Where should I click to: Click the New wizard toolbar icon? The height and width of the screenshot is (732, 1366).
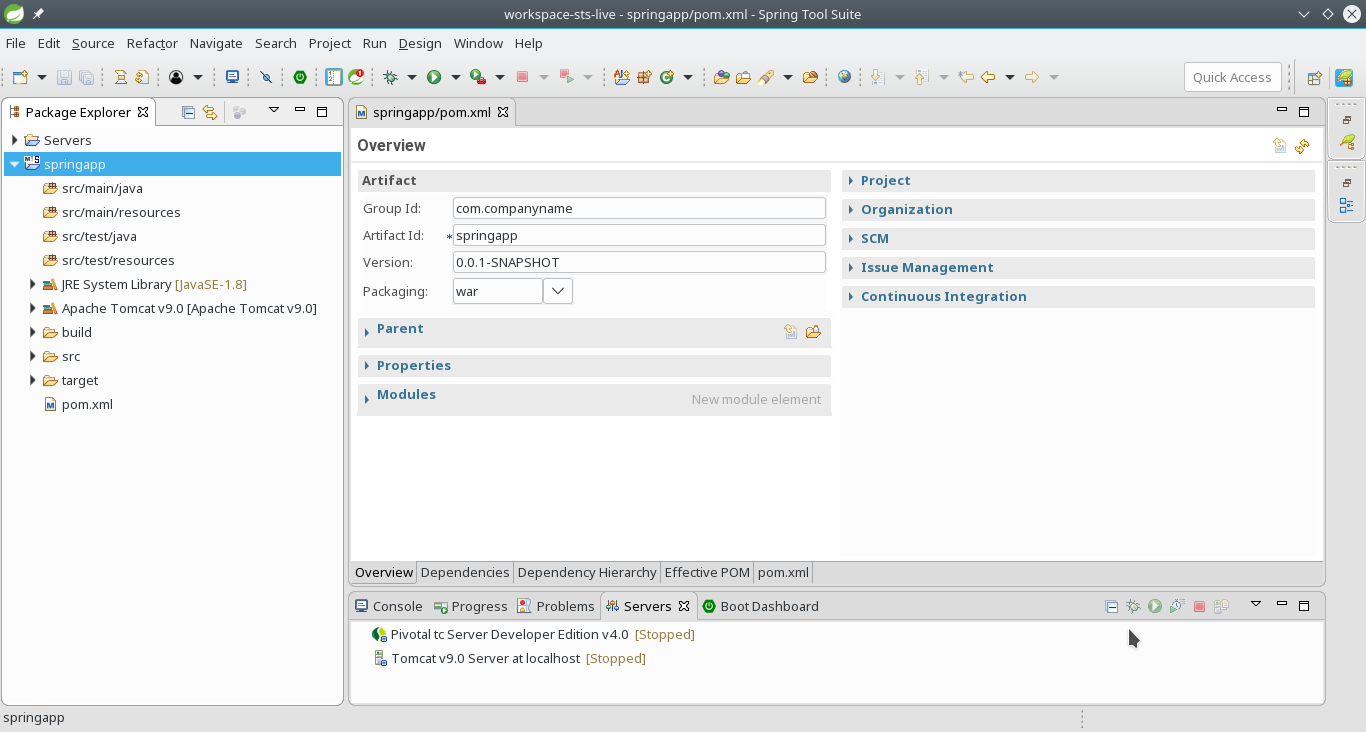[x=20, y=77]
